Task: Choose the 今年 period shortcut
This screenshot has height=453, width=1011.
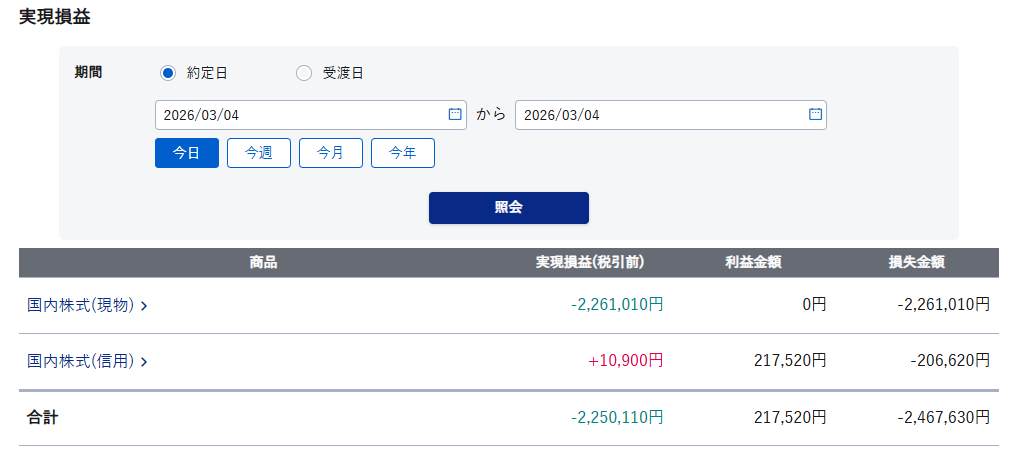Action: (403, 153)
